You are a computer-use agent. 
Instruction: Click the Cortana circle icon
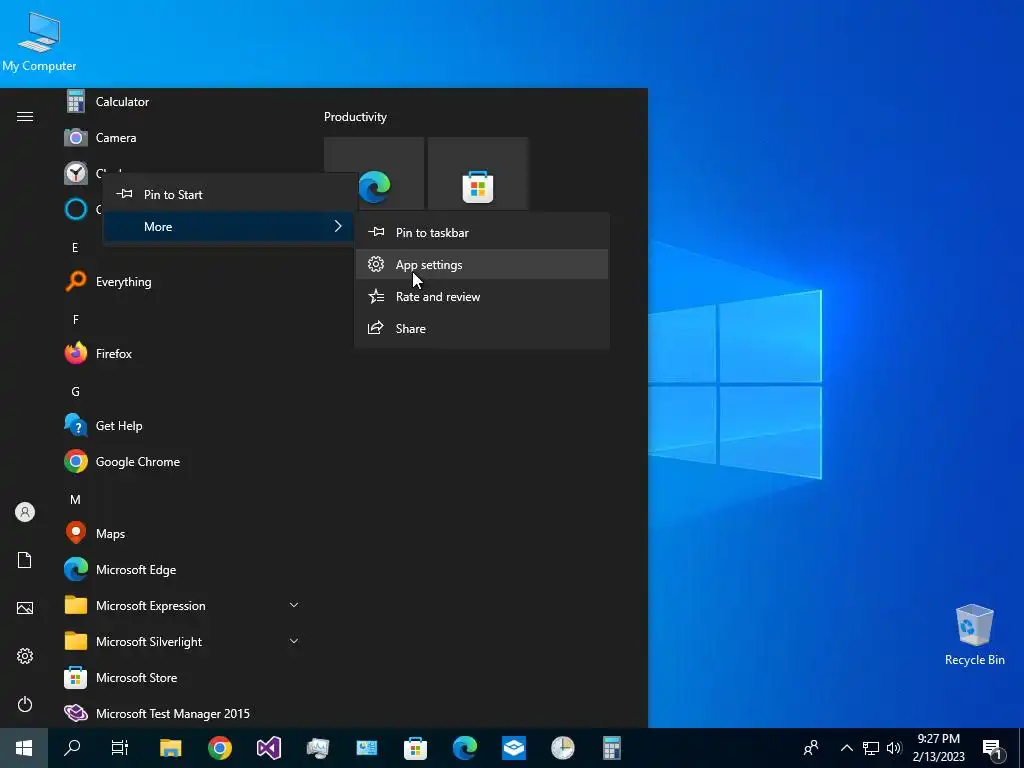tap(76, 210)
